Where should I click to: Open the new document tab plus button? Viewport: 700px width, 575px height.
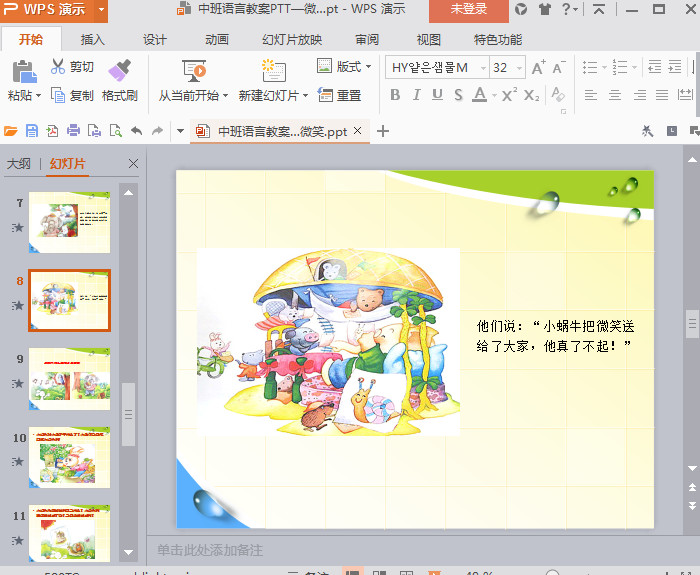click(x=383, y=131)
